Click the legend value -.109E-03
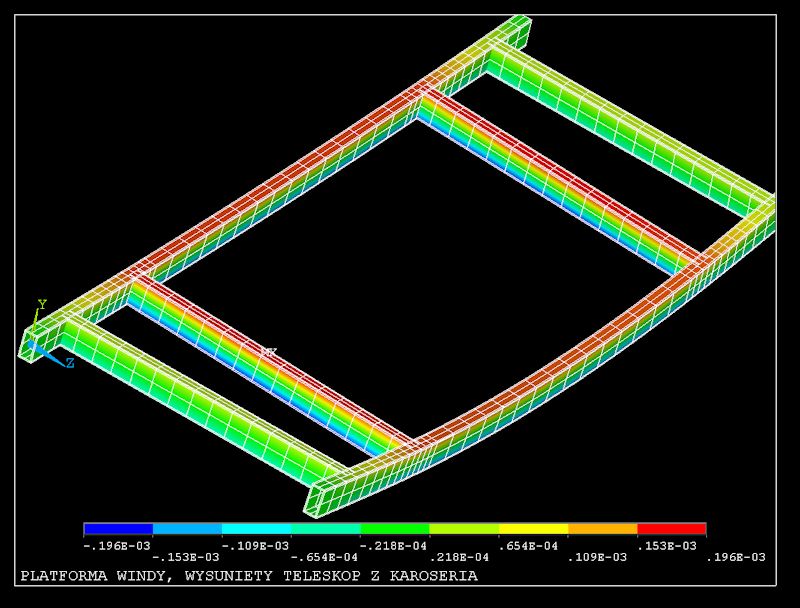800x608 pixels. tap(255, 546)
